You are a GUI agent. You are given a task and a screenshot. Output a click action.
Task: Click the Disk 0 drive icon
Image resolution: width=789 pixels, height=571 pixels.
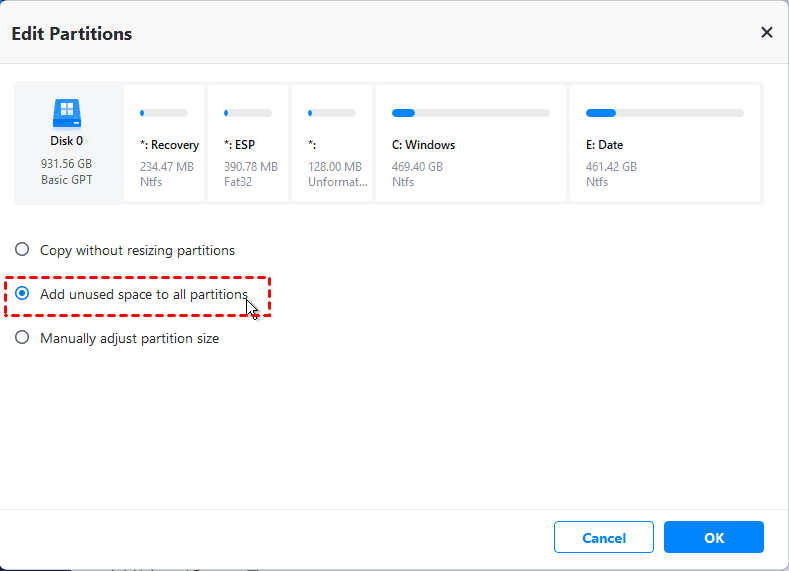pos(67,112)
